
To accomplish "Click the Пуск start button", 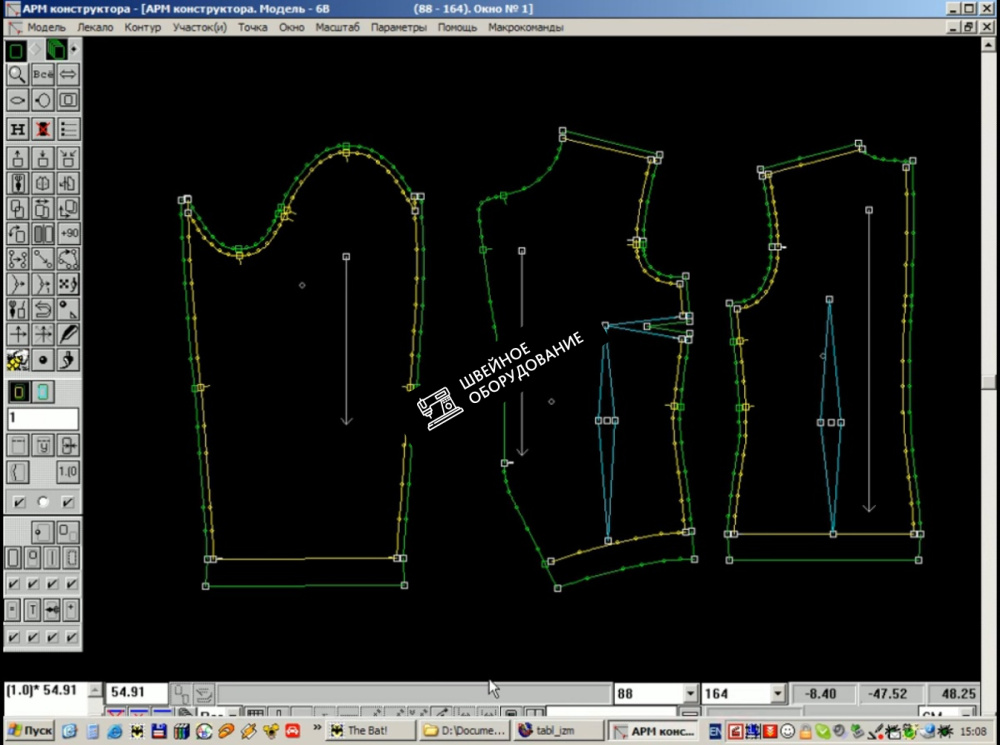I will click(x=30, y=731).
